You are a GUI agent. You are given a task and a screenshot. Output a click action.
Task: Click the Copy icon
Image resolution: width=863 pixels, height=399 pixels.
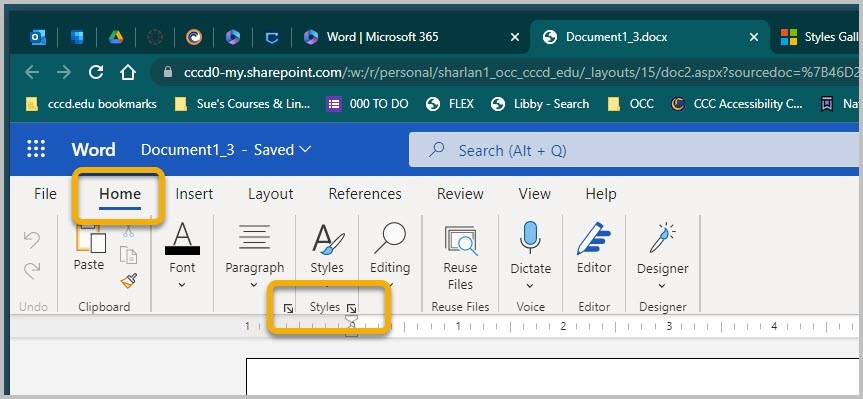(128, 255)
